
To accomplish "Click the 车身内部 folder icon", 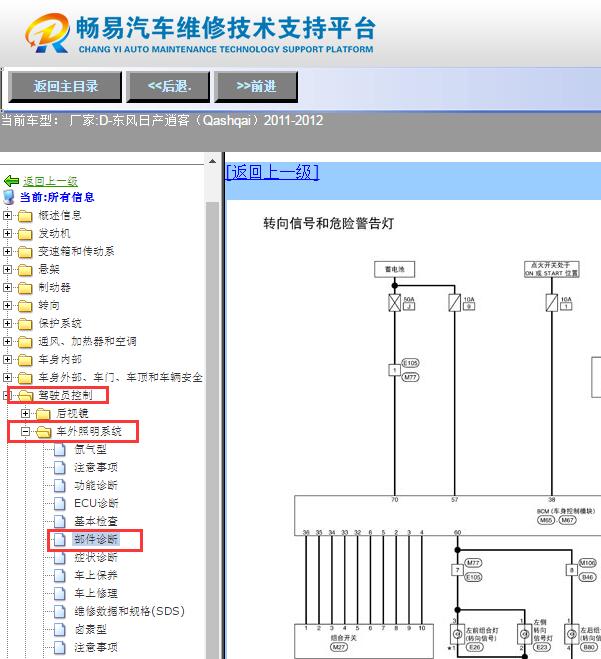I will pos(25,360).
